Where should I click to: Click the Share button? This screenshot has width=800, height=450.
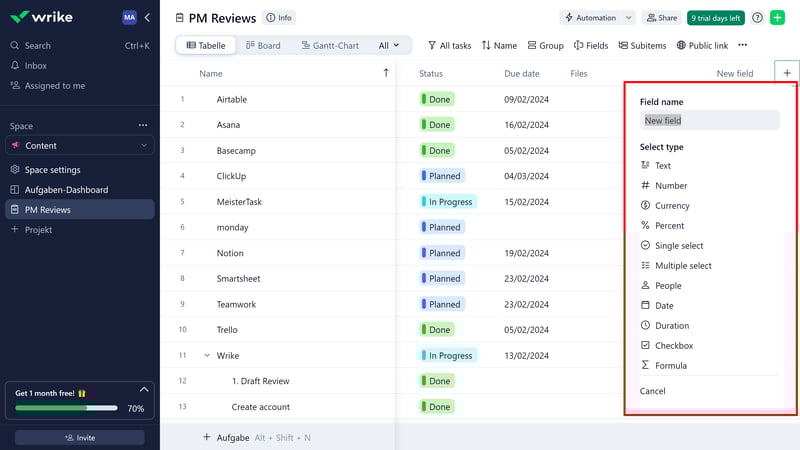[x=662, y=18]
